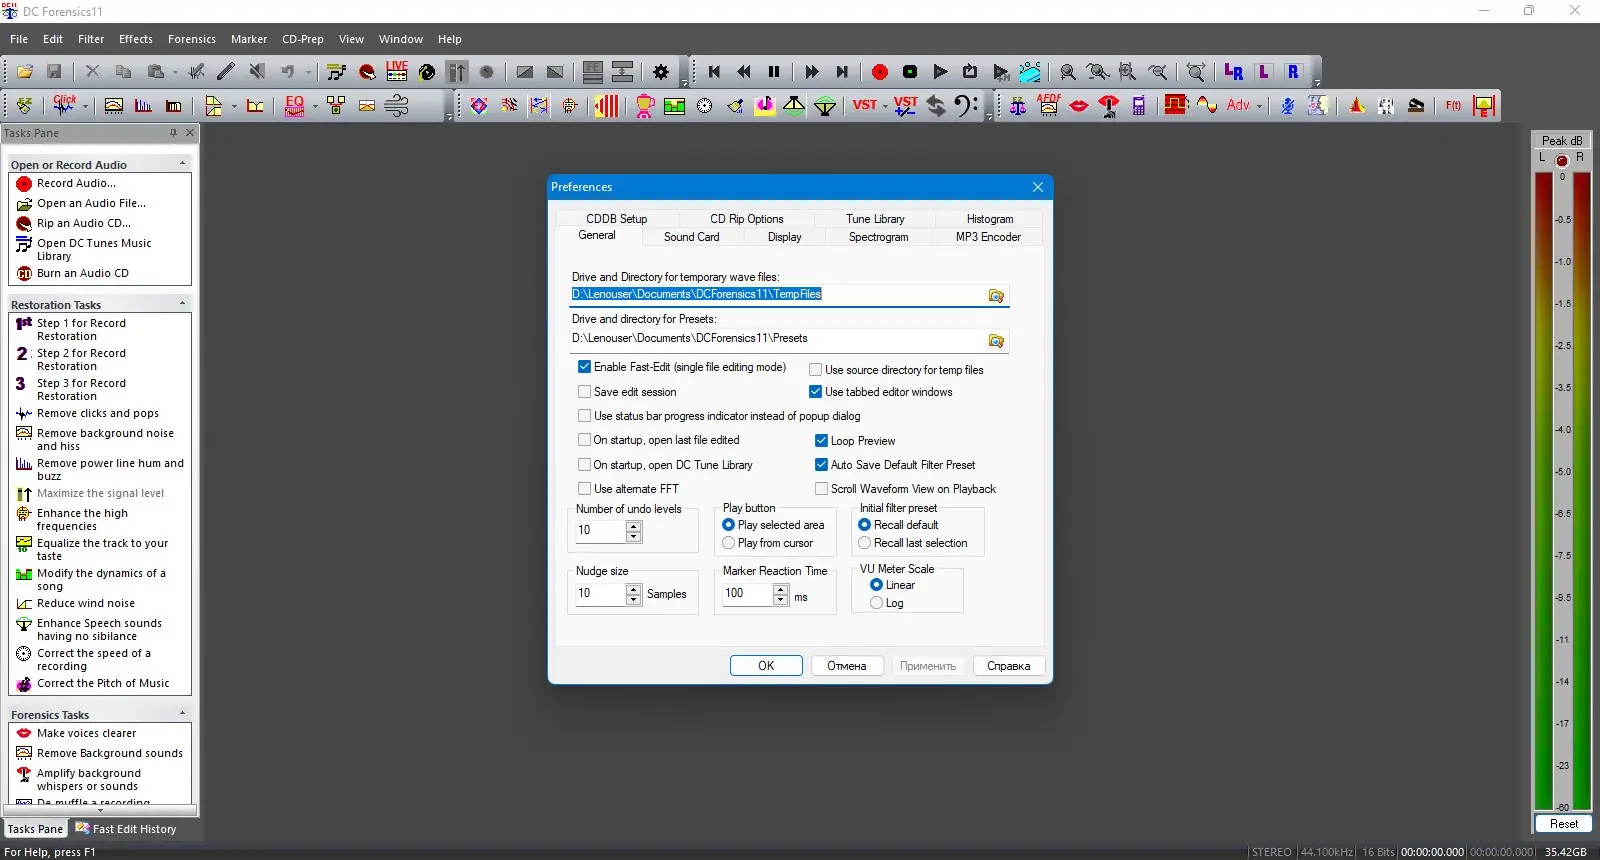Open the dropdown arrow beside the Click filter icon

(x=85, y=106)
